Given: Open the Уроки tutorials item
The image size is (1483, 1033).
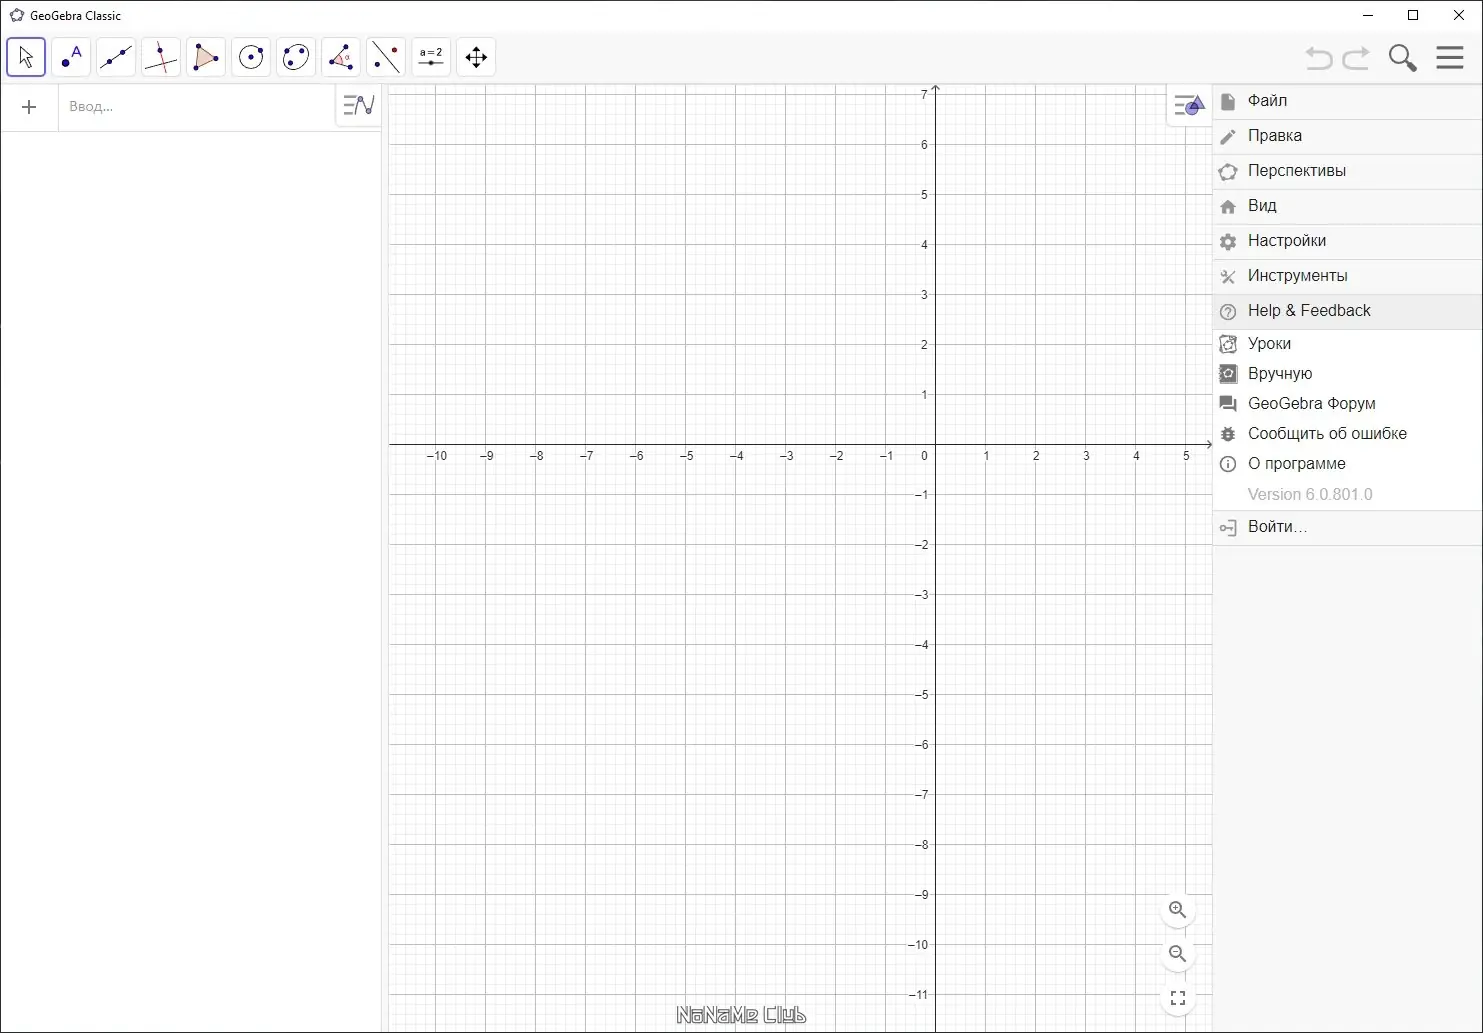Looking at the screenshot, I should click(x=1348, y=344).
